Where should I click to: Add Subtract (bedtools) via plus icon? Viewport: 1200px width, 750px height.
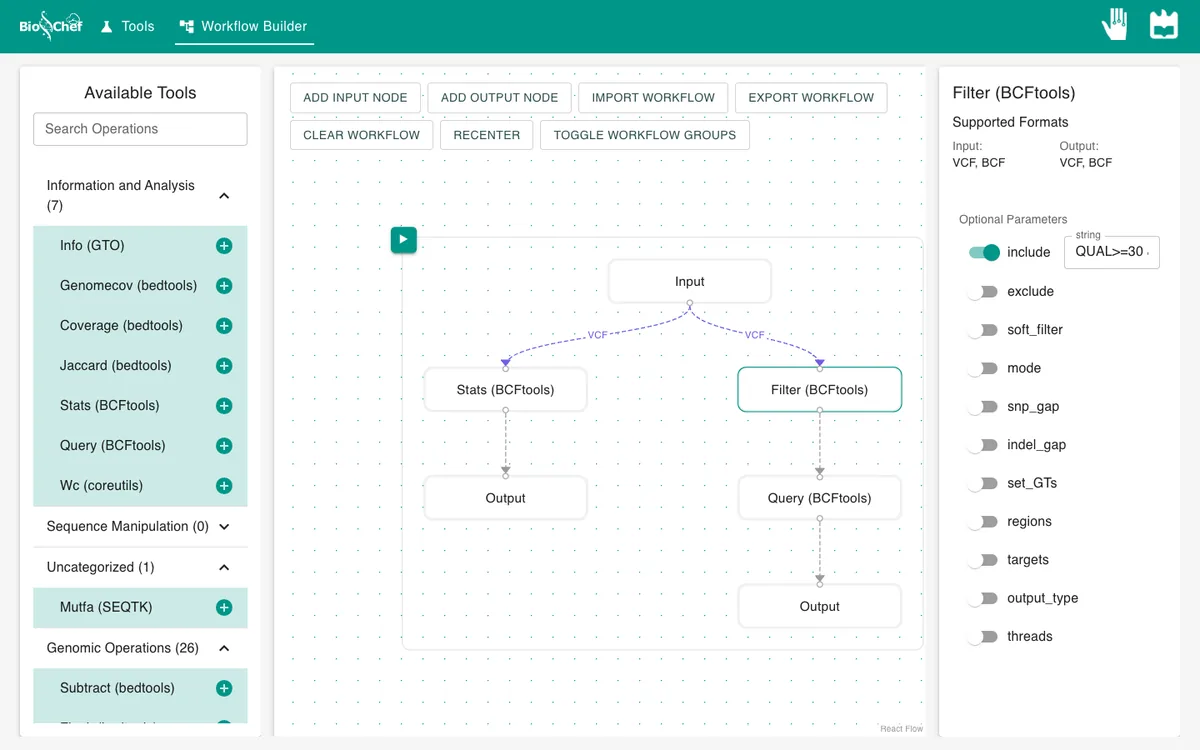(224, 688)
